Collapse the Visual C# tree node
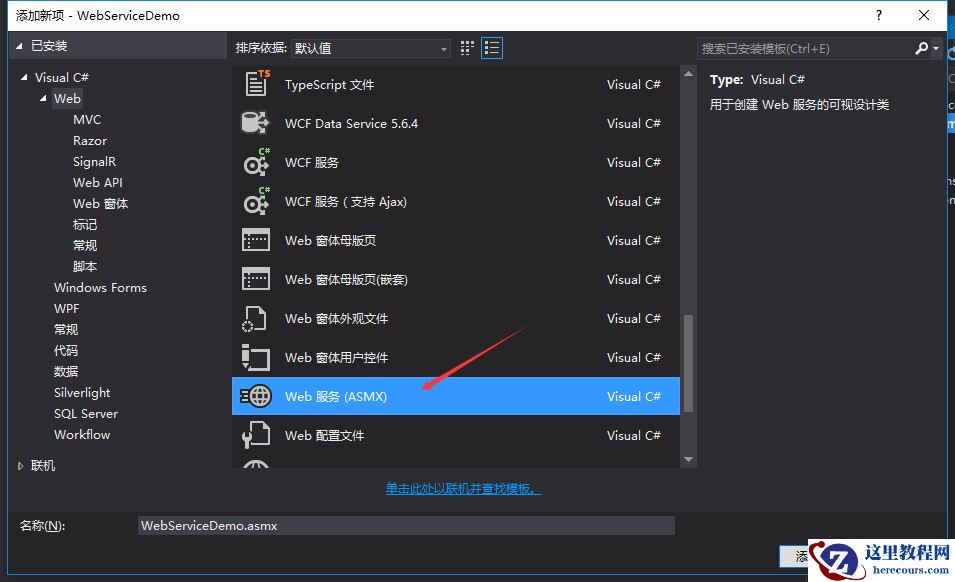The width and height of the screenshot is (955, 582). [x=24, y=77]
